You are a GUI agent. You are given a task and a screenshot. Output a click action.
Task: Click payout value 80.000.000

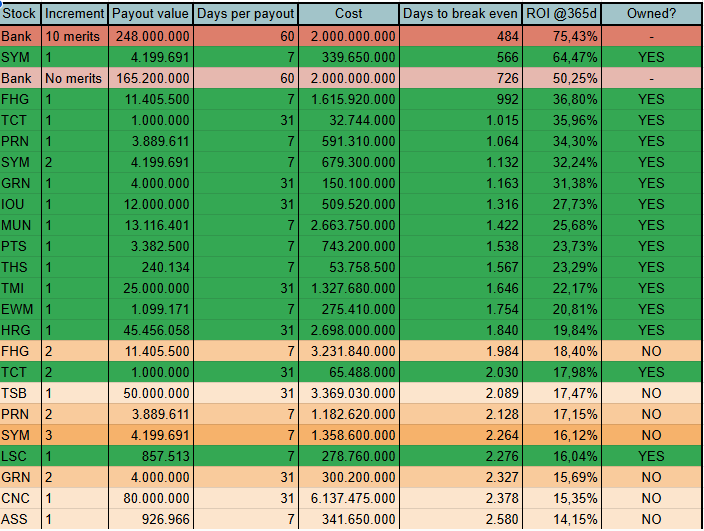tap(150, 498)
